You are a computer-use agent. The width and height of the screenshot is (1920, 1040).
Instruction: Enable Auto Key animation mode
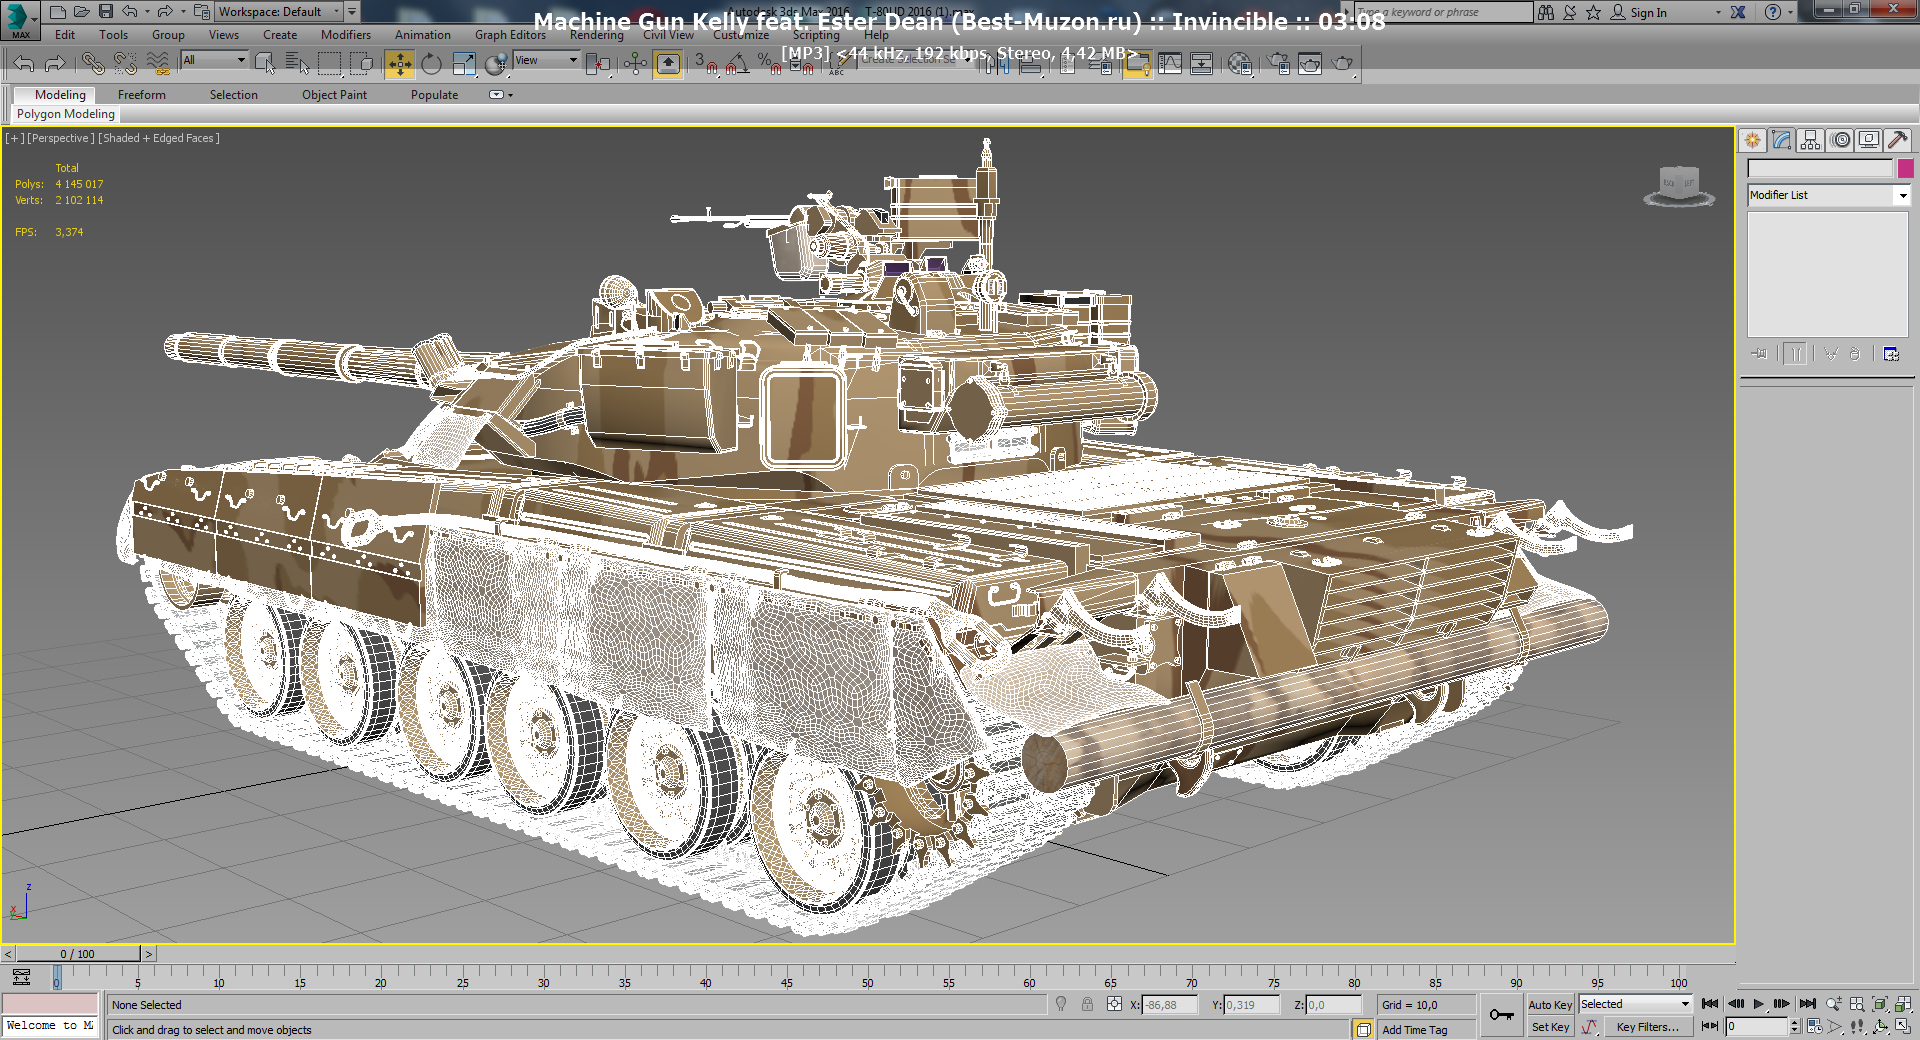[x=1550, y=1005]
